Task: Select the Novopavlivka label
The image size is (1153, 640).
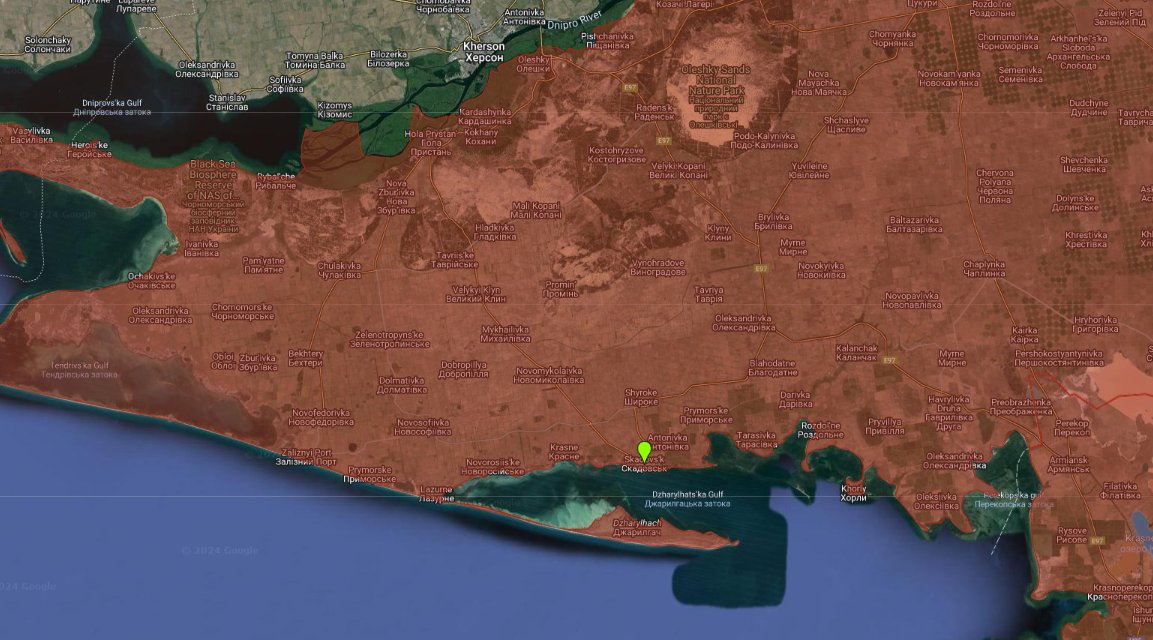Action: [x=912, y=300]
